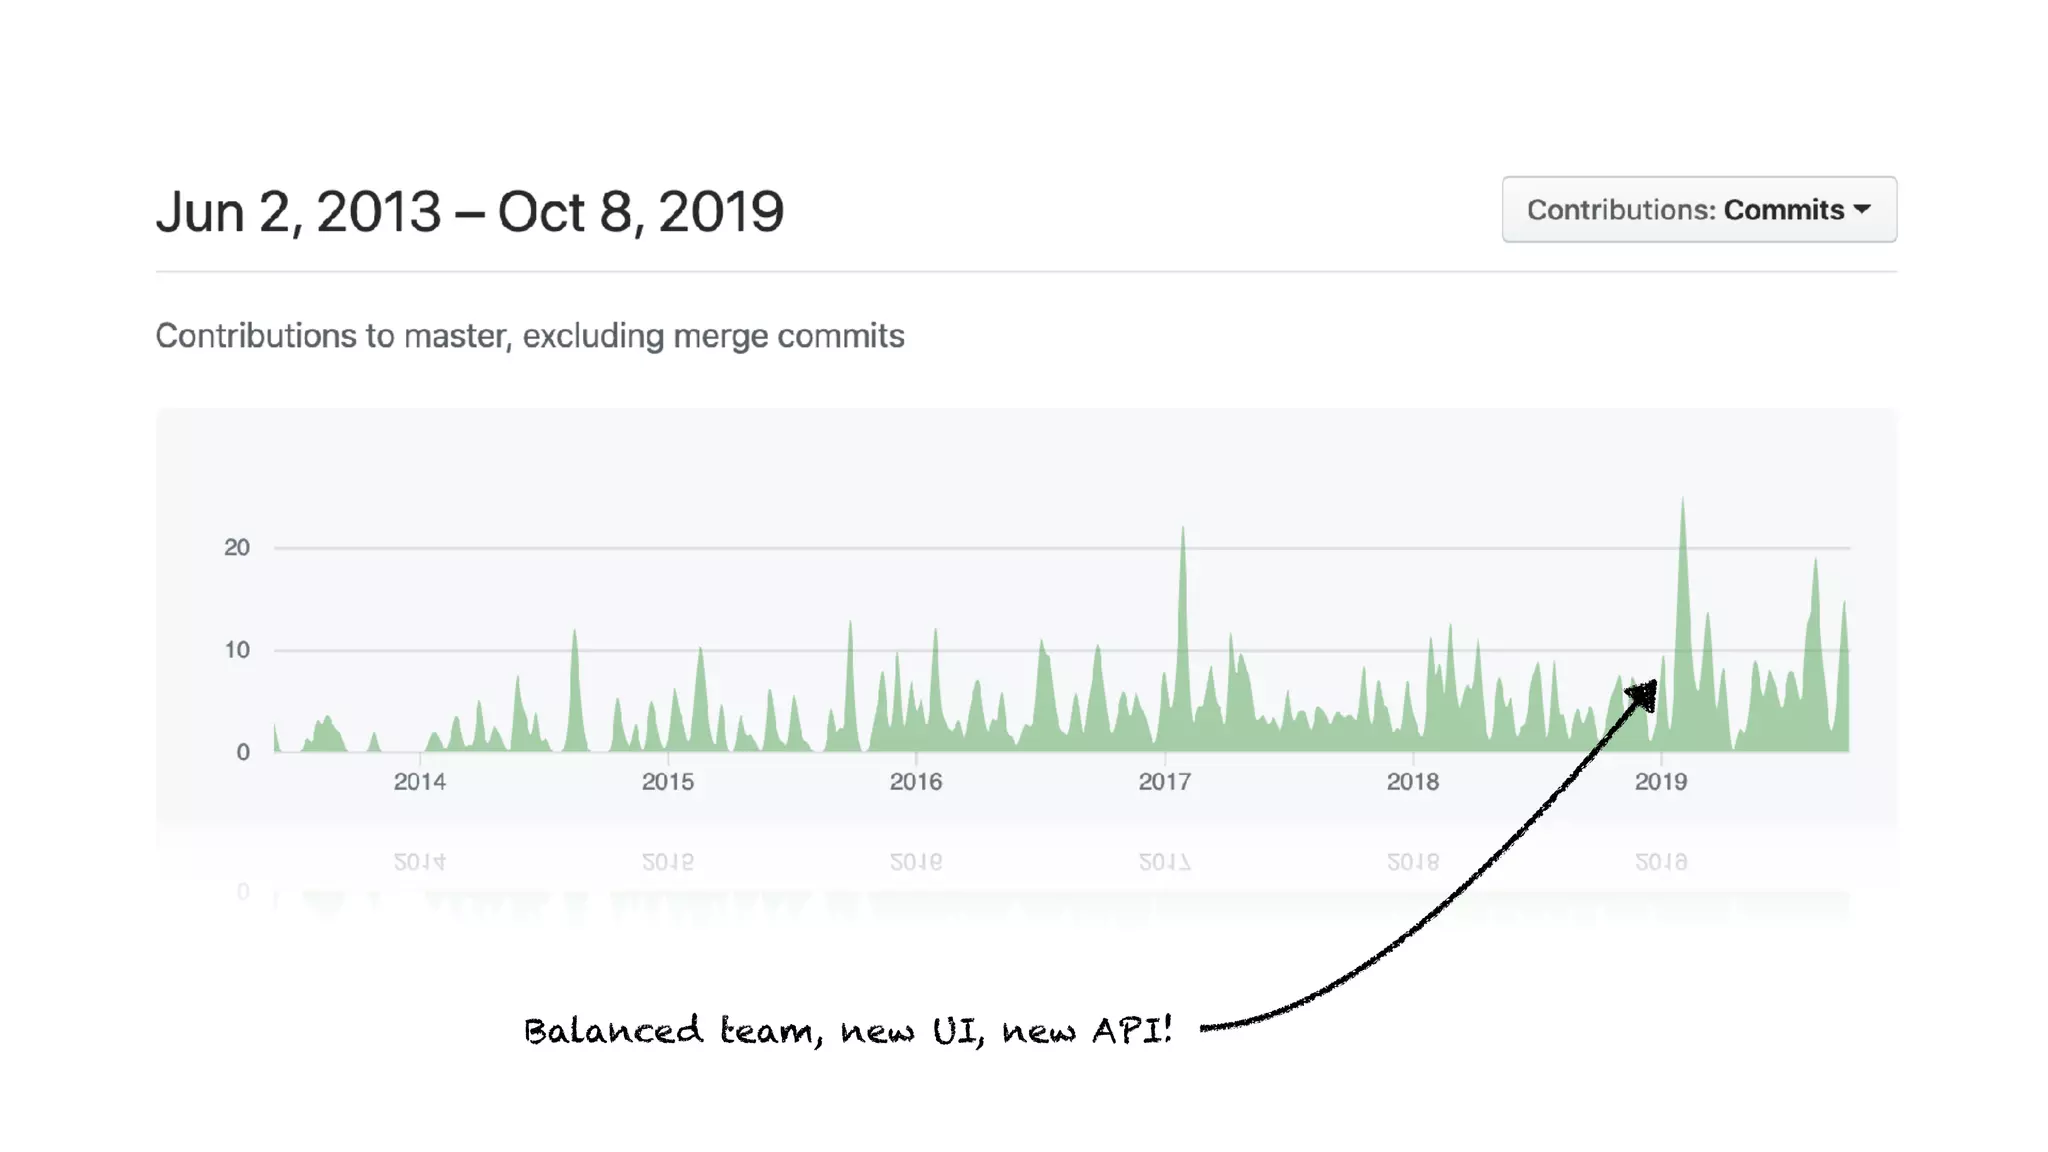Click the 2014 x-axis label
Viewport: 2048px width, 1152px height.
[419, 782]
